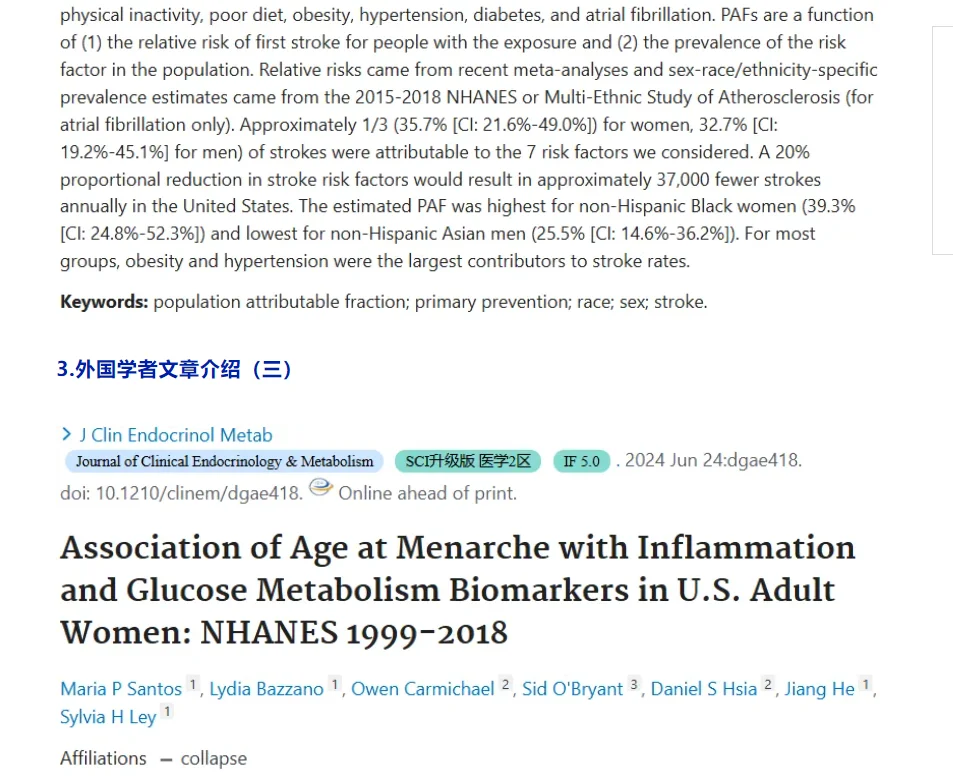The width and height of the screenshot is (953, 784).
Task: Open author Lydia Bazzano
Action: 266,689
